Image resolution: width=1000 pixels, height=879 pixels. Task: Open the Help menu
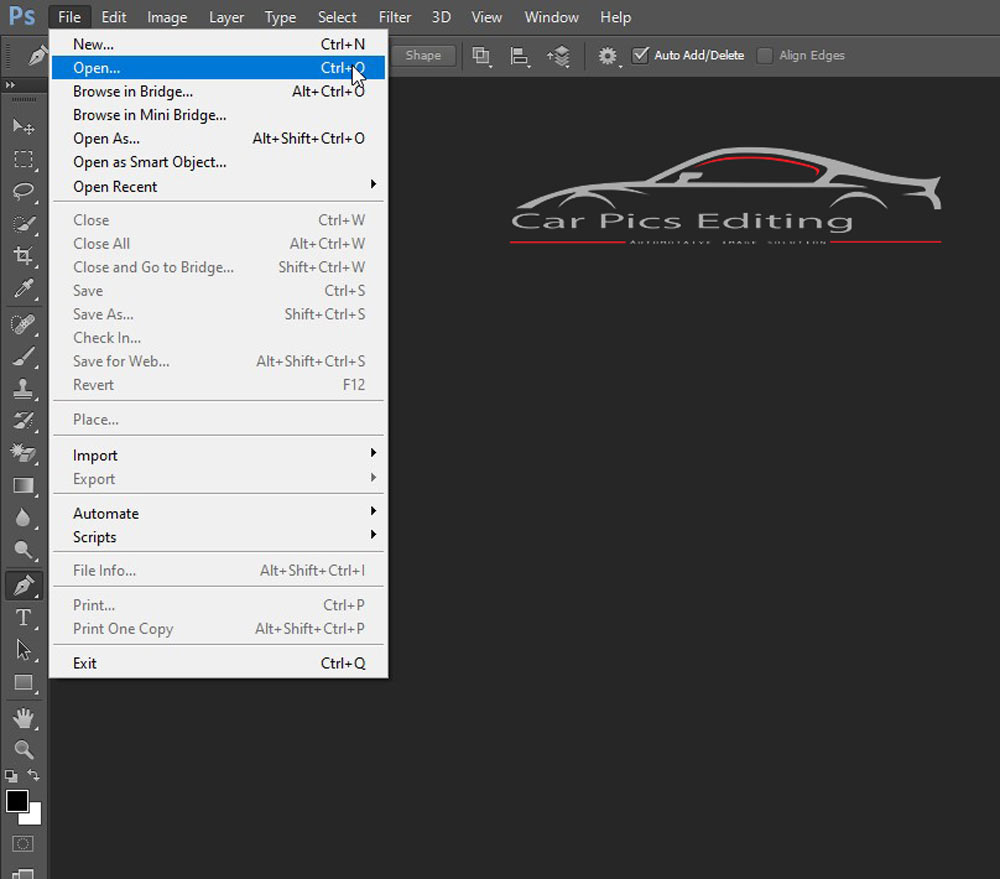point(615,17)
